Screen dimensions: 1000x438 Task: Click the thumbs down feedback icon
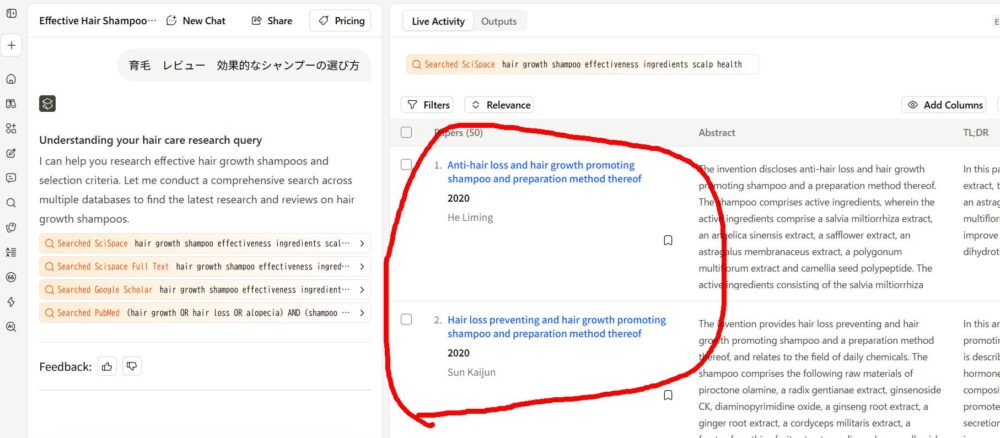(x=131, y=367)
